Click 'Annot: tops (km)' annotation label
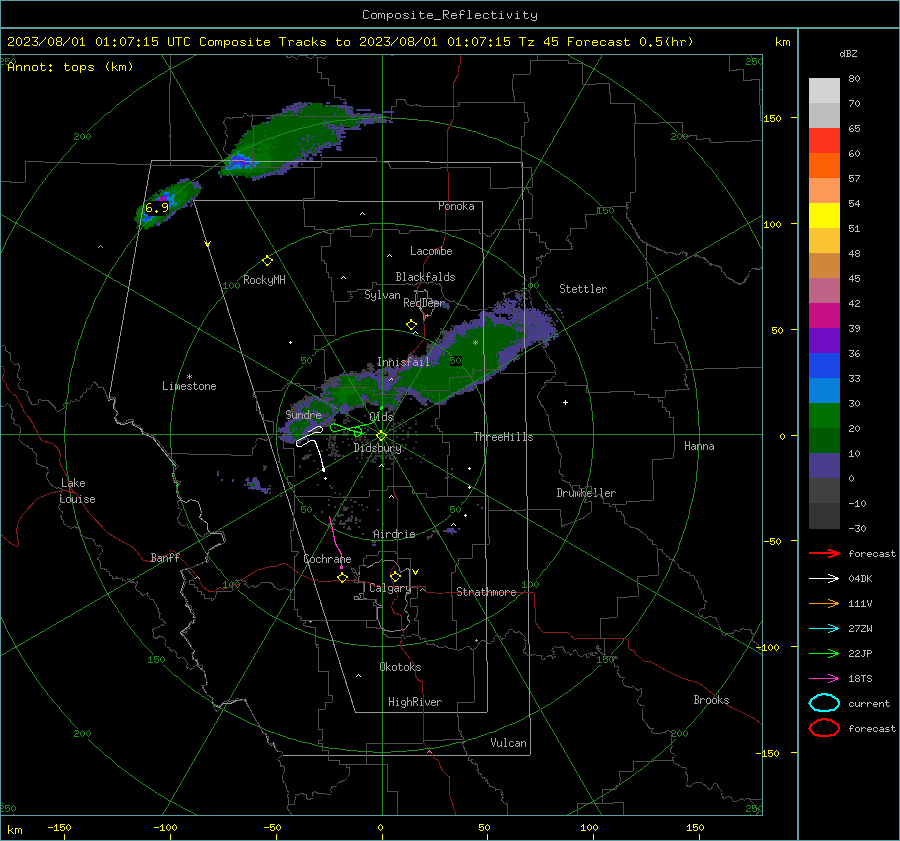The width and height of the screenshot is (900, 841). (70, 67)
